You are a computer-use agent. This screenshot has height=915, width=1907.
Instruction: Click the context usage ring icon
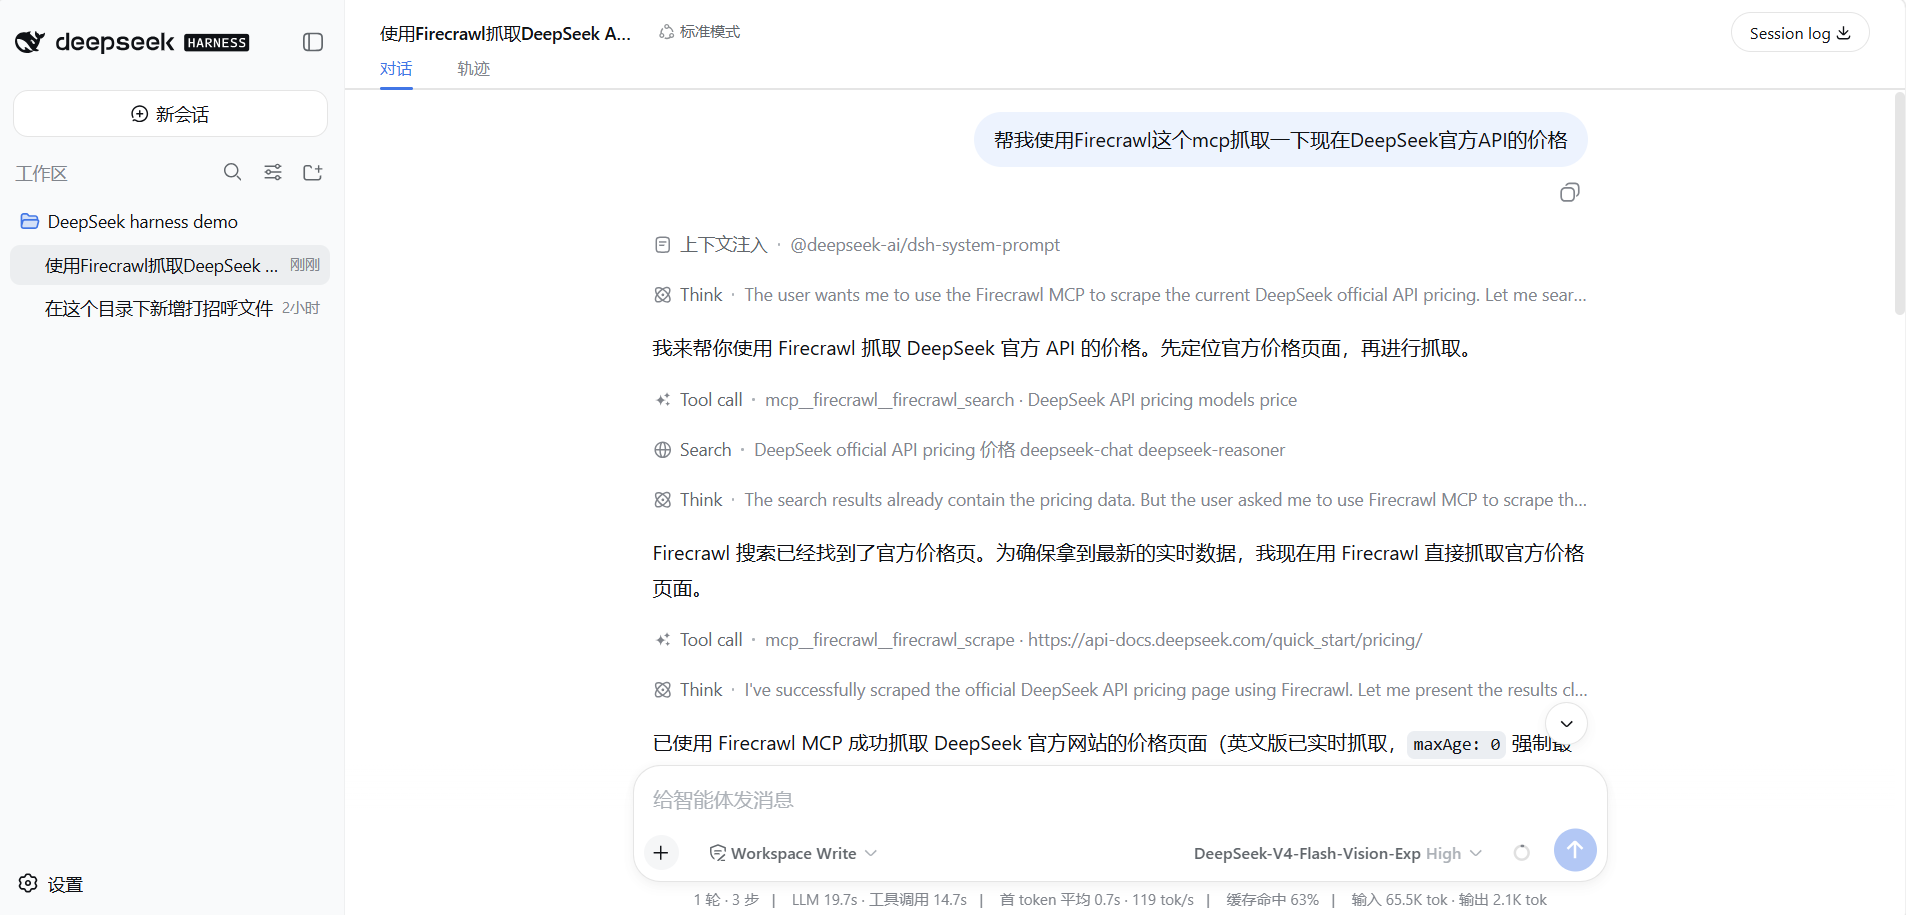pos(1522,853)
